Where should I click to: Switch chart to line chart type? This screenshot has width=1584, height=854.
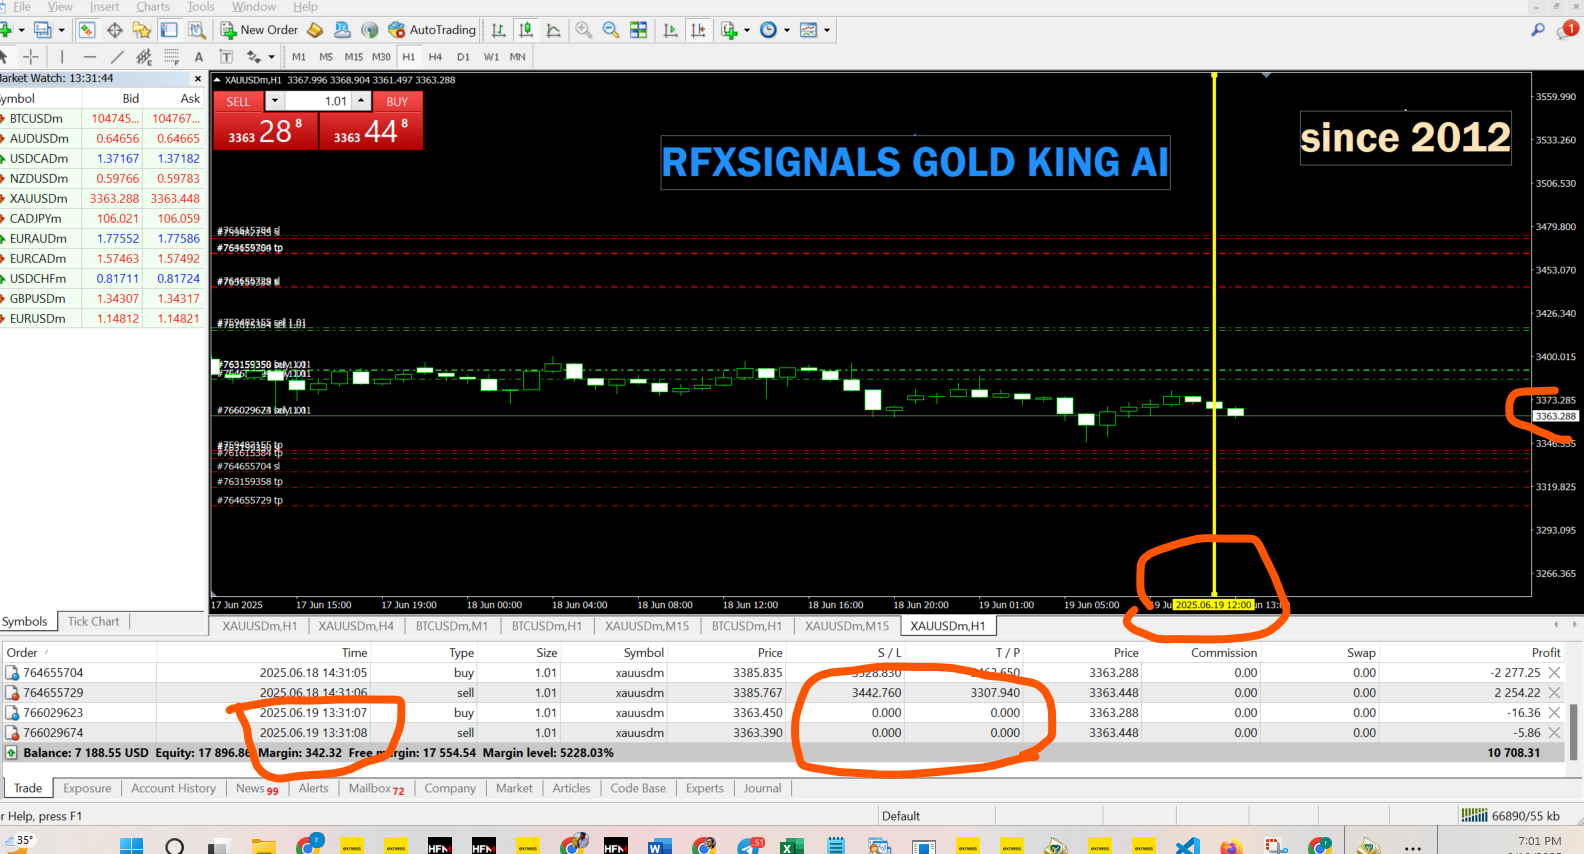point(553,30)
